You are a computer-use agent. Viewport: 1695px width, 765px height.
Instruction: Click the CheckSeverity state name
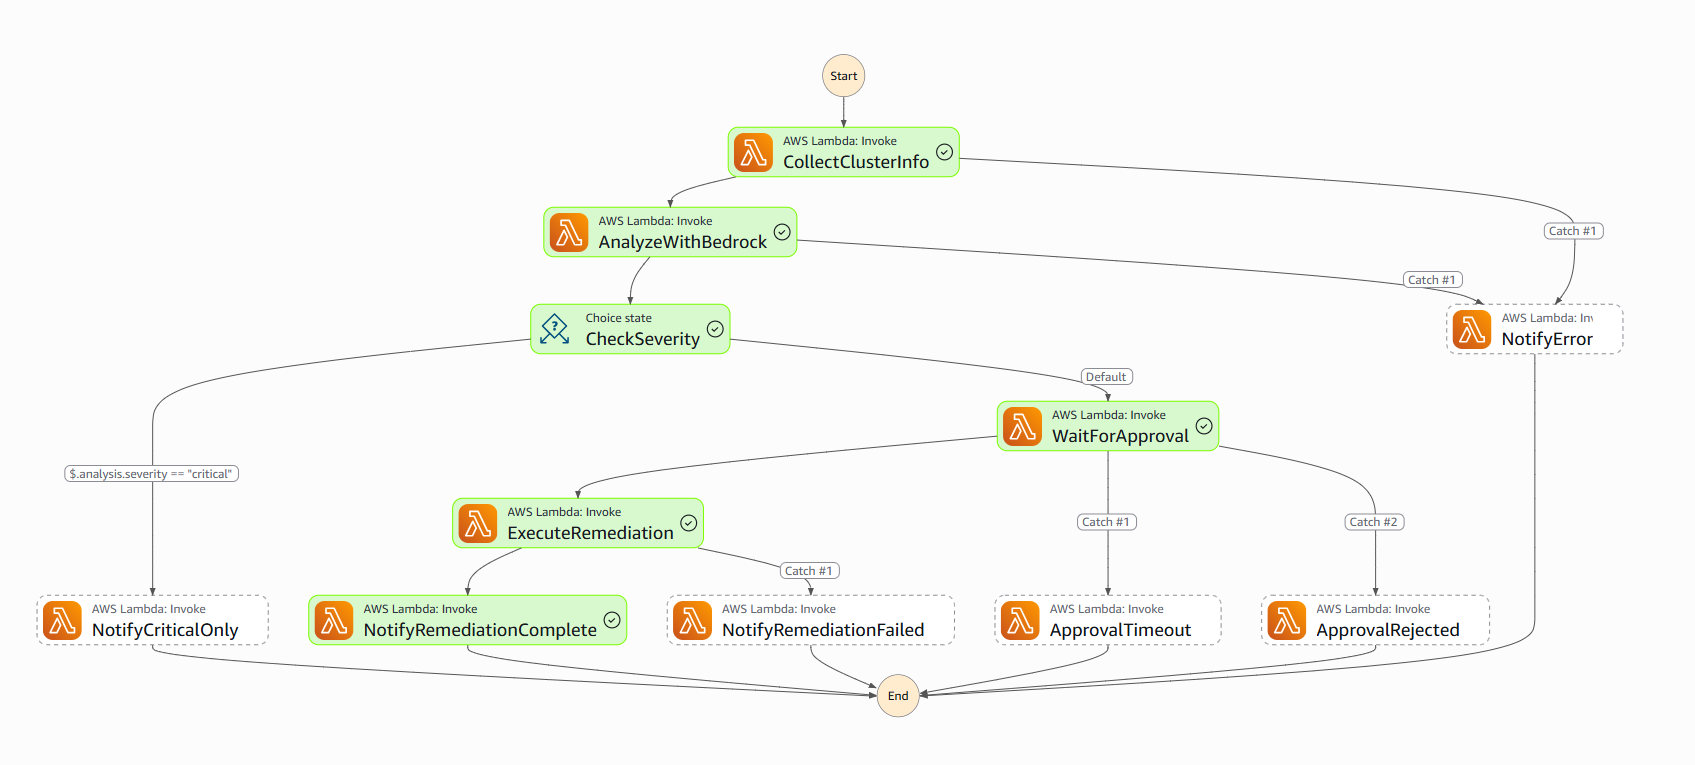(643, 339)
